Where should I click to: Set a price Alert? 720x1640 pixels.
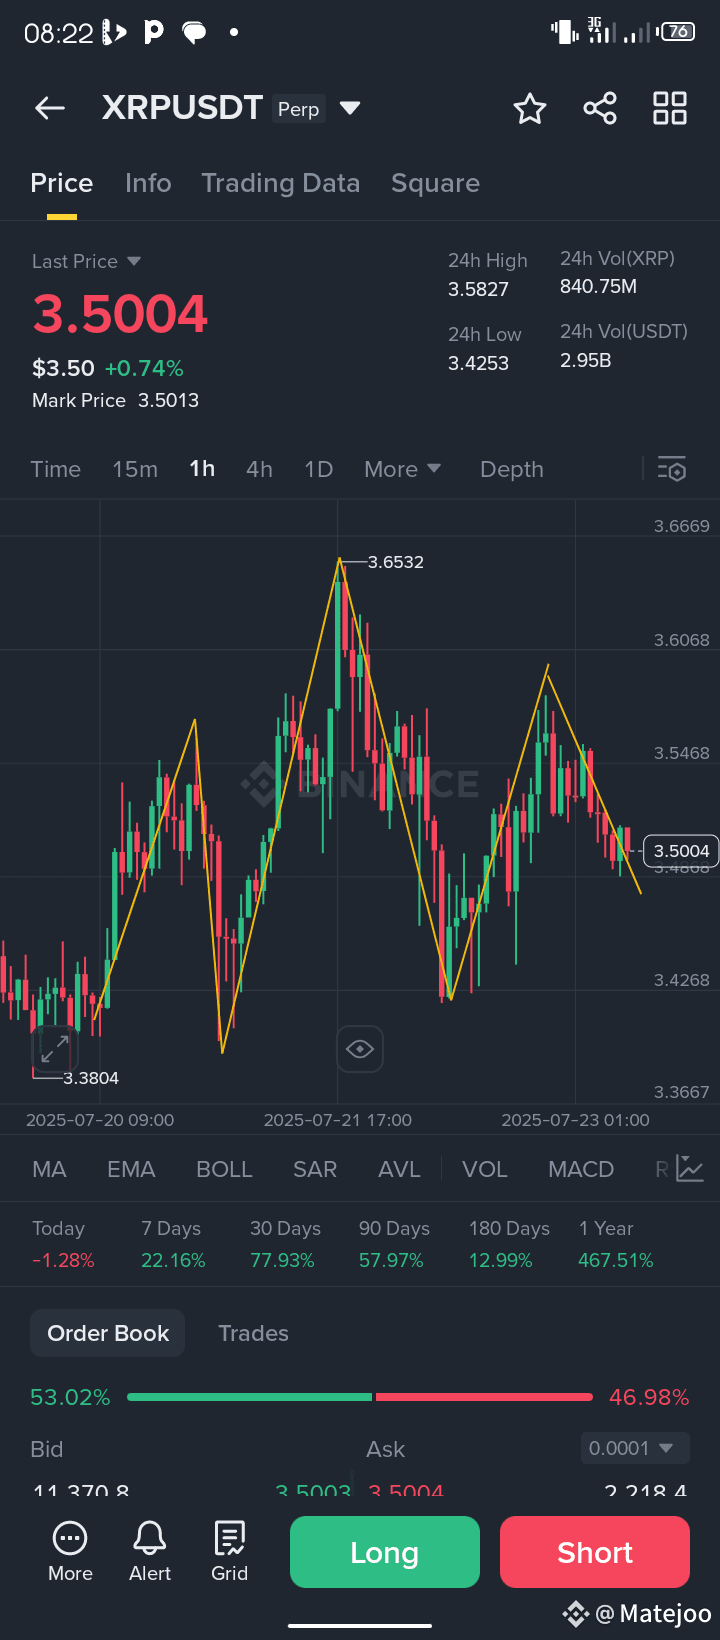click(150, 1552)
